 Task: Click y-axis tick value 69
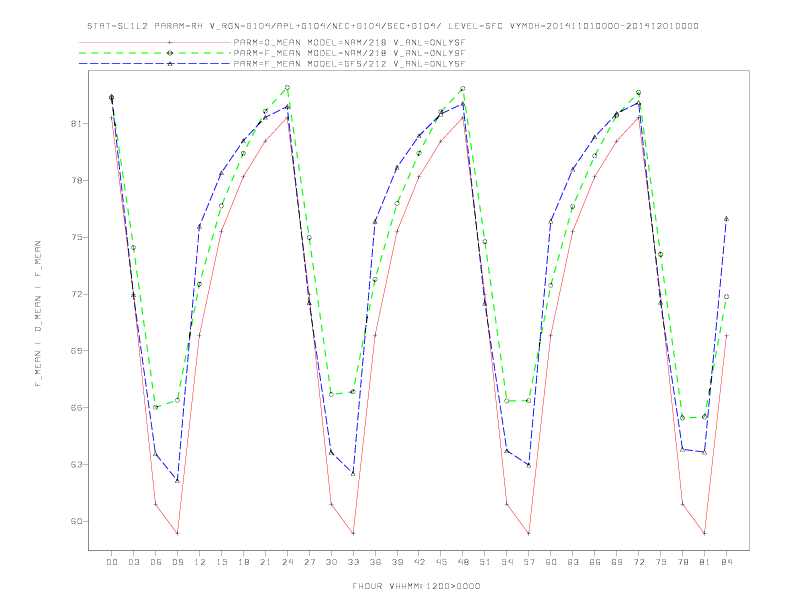click(x=76, y=350)
